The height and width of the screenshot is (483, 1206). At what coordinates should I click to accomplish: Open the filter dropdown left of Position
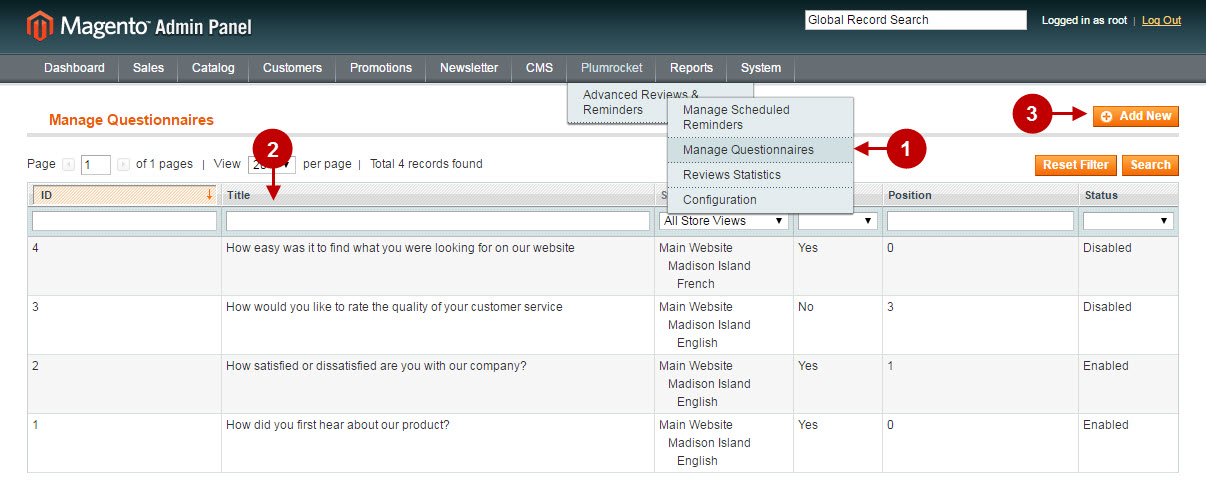pyautogui.click(x=838, y=220)
